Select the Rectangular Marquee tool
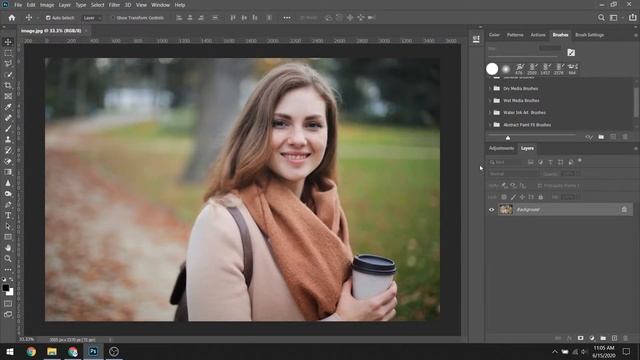This screenshot has height=360, width=640. pyautogui.click(x=8, y=53)
